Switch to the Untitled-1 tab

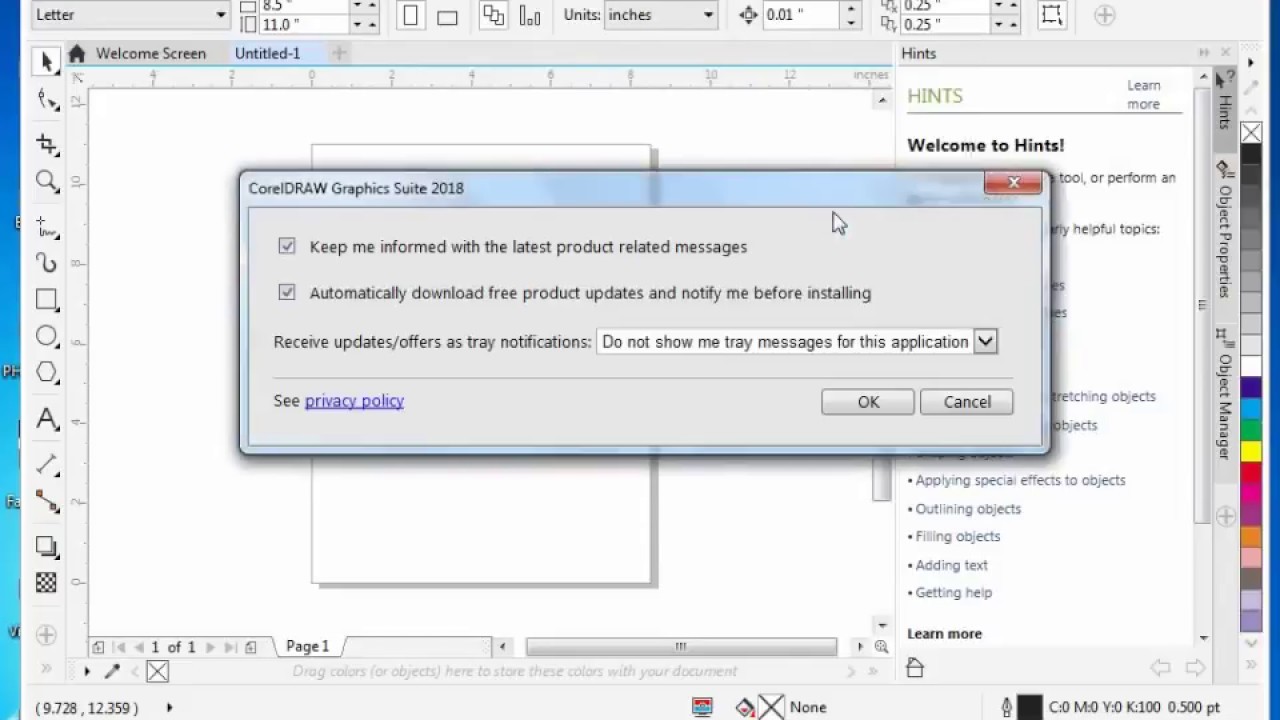point(267,54)
